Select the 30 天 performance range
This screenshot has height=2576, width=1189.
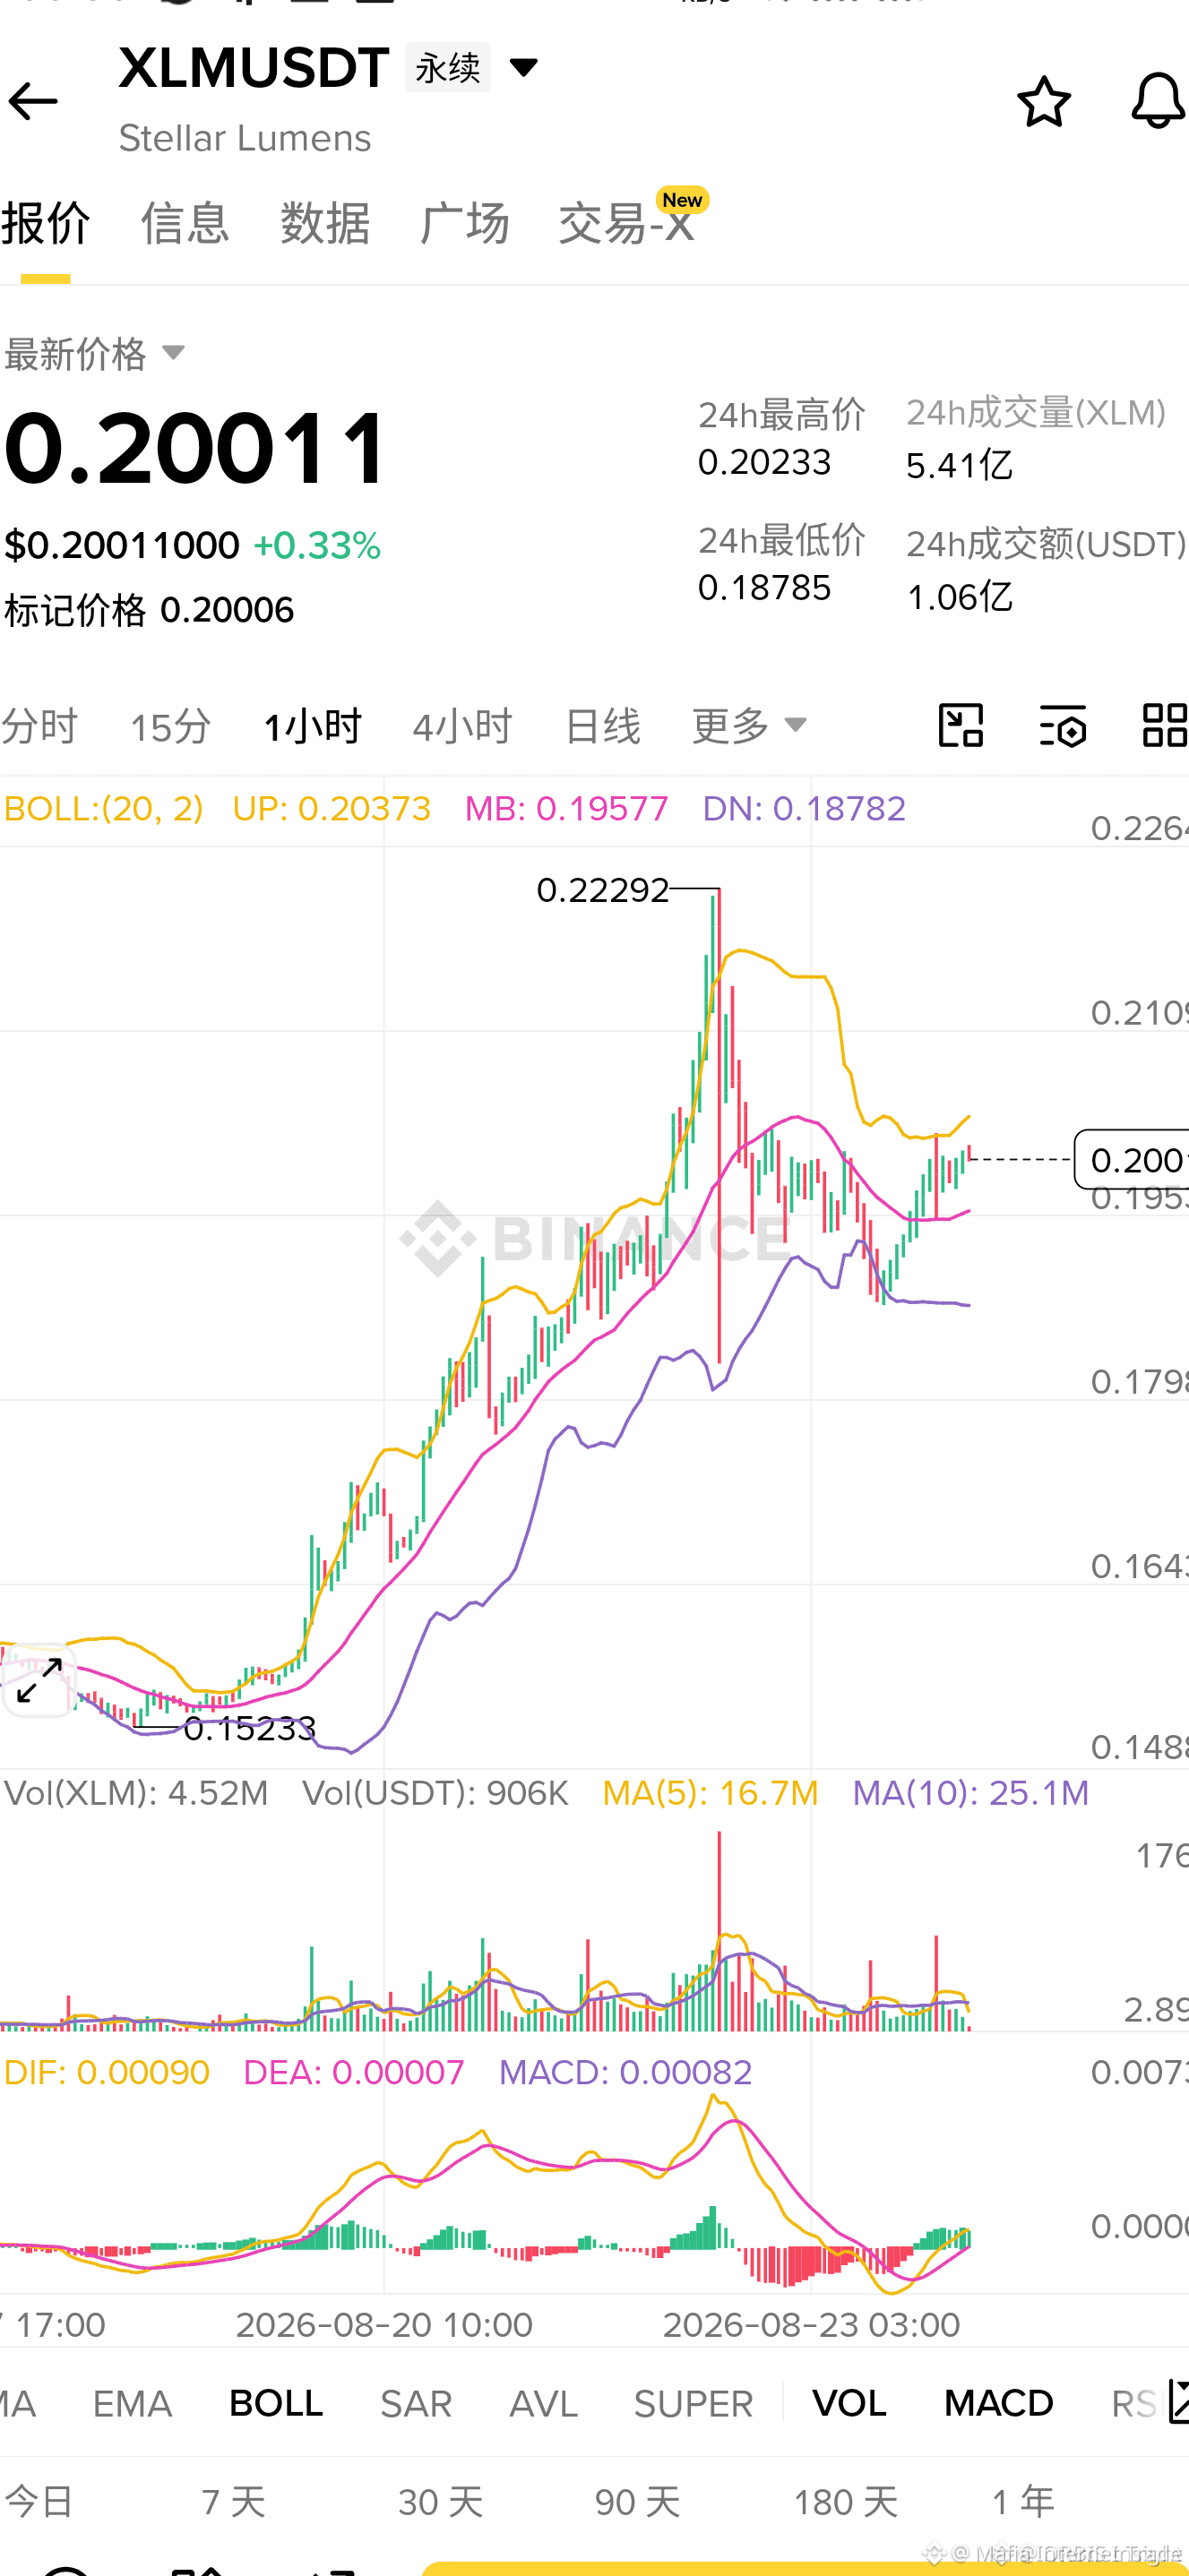[440, 2502]
